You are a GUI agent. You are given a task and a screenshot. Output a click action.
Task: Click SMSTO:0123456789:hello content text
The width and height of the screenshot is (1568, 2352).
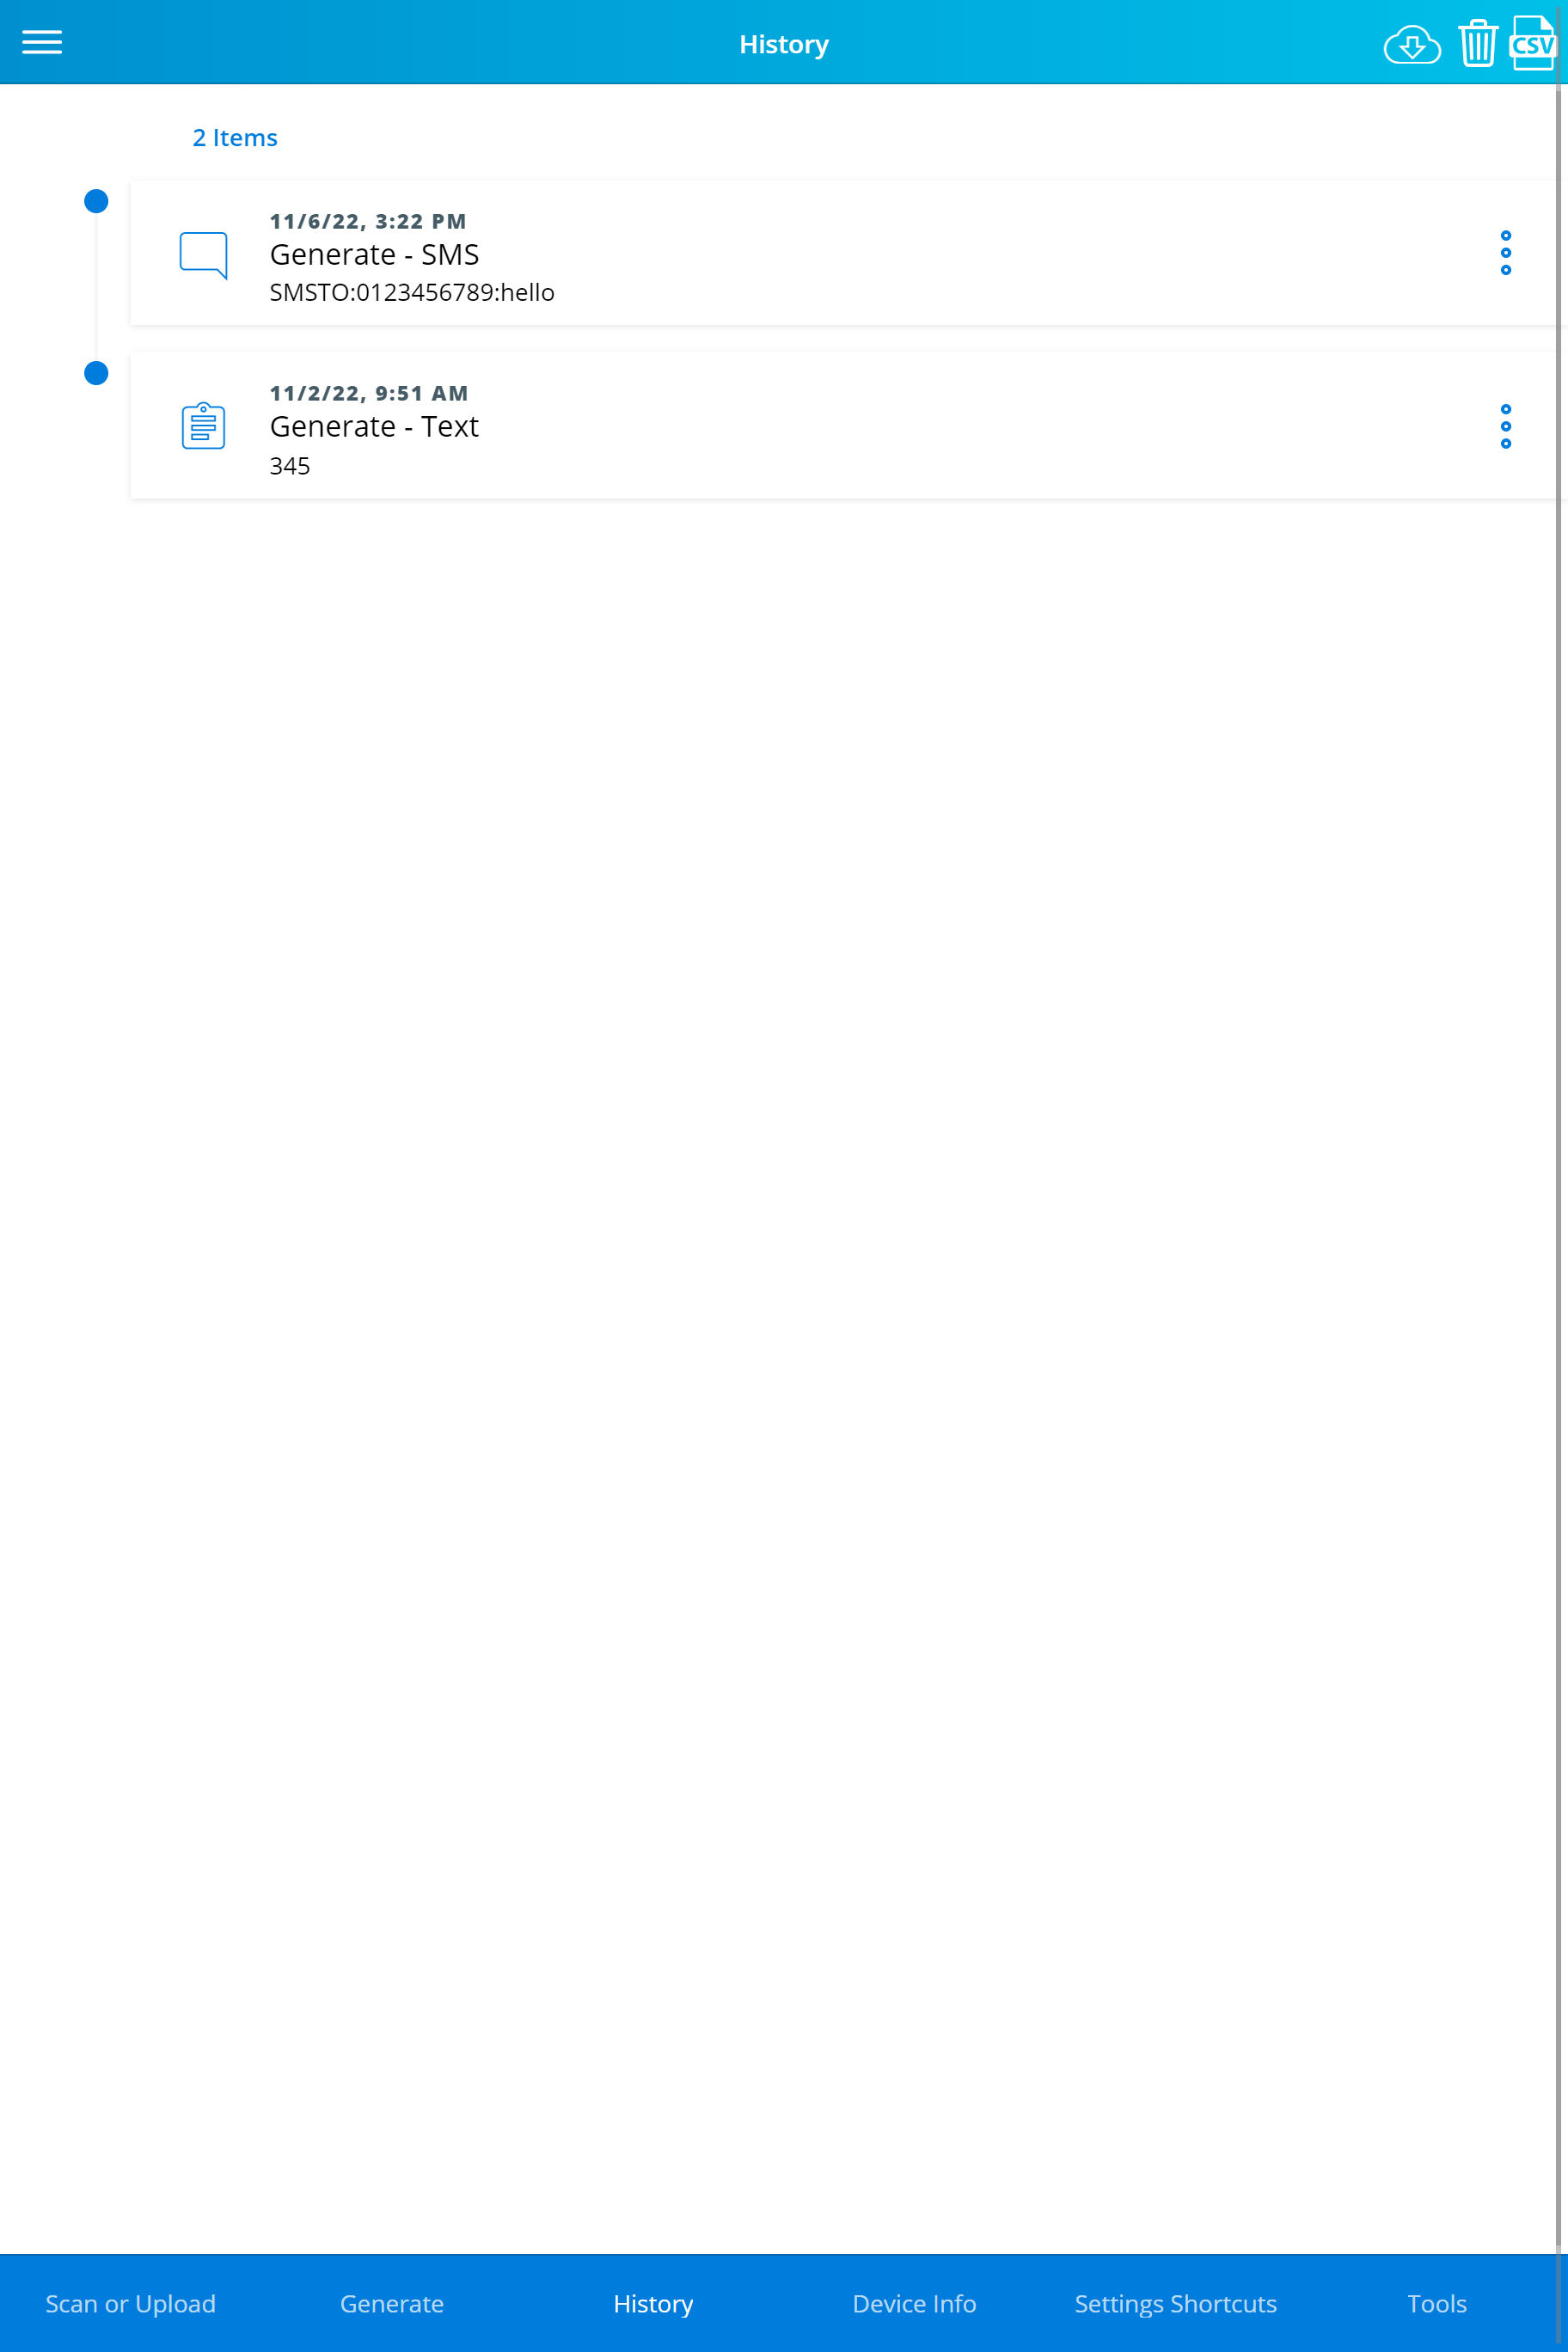tap(412, 292)
